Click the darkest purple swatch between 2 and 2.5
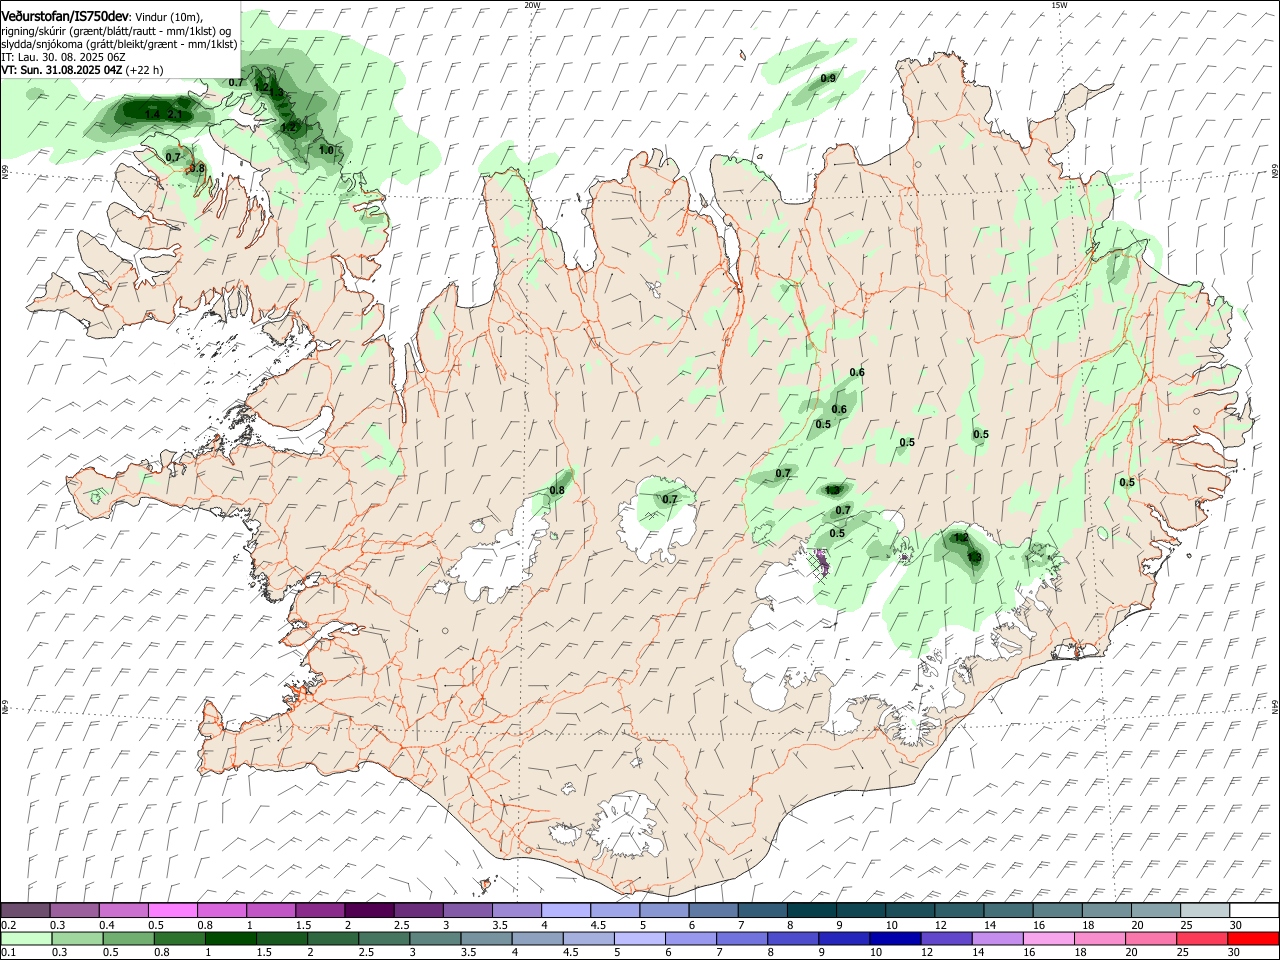 (368, 910)
